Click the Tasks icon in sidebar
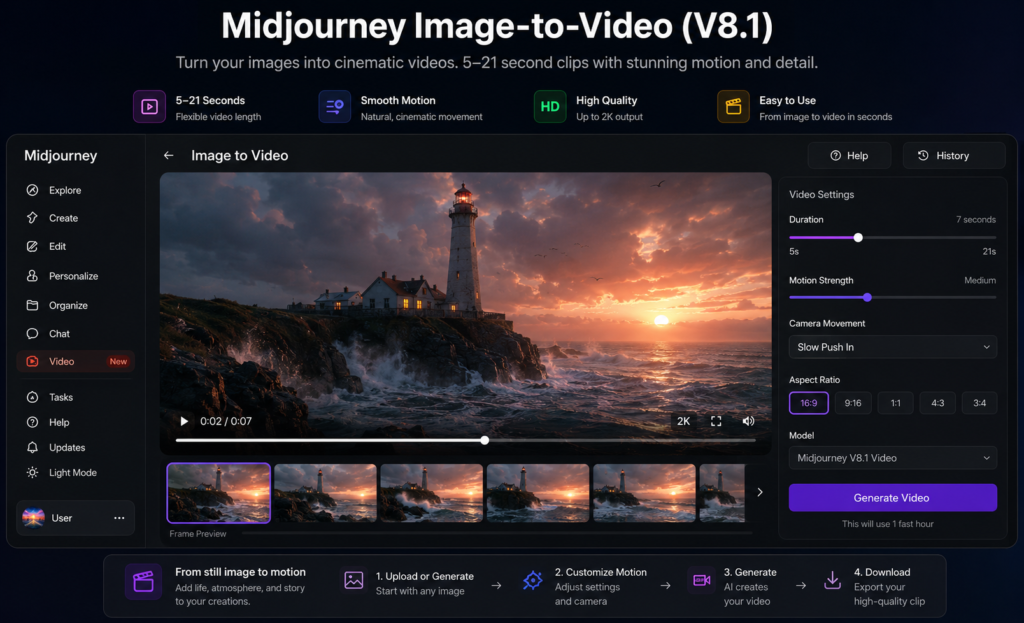This screenshot has height=623, width=1024. (32, 397)
